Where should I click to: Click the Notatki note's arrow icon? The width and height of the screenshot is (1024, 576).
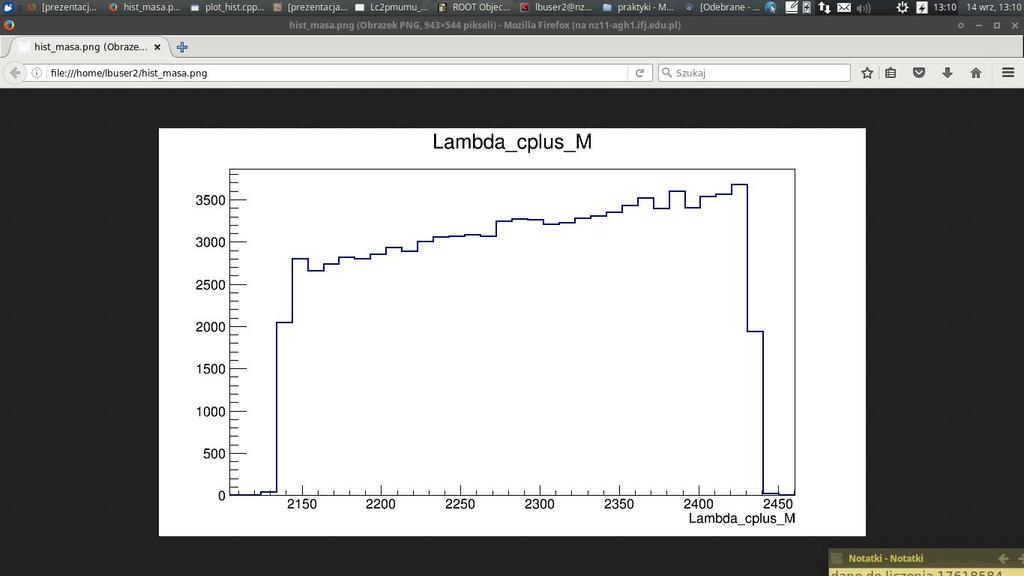(x=1004, y=558)
